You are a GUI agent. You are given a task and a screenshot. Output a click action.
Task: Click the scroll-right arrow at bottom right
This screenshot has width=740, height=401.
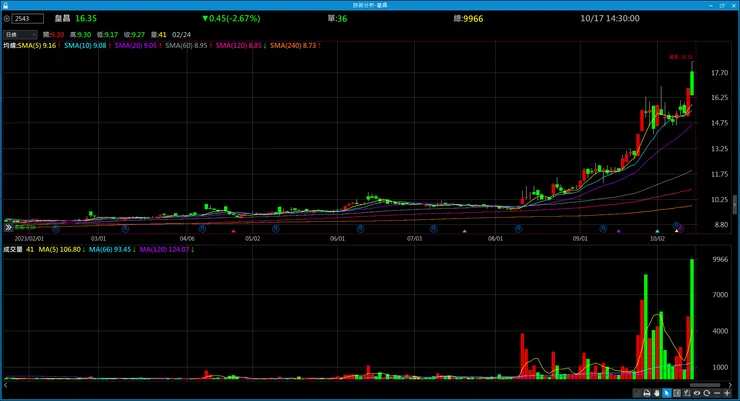click(x=731, y=385)
